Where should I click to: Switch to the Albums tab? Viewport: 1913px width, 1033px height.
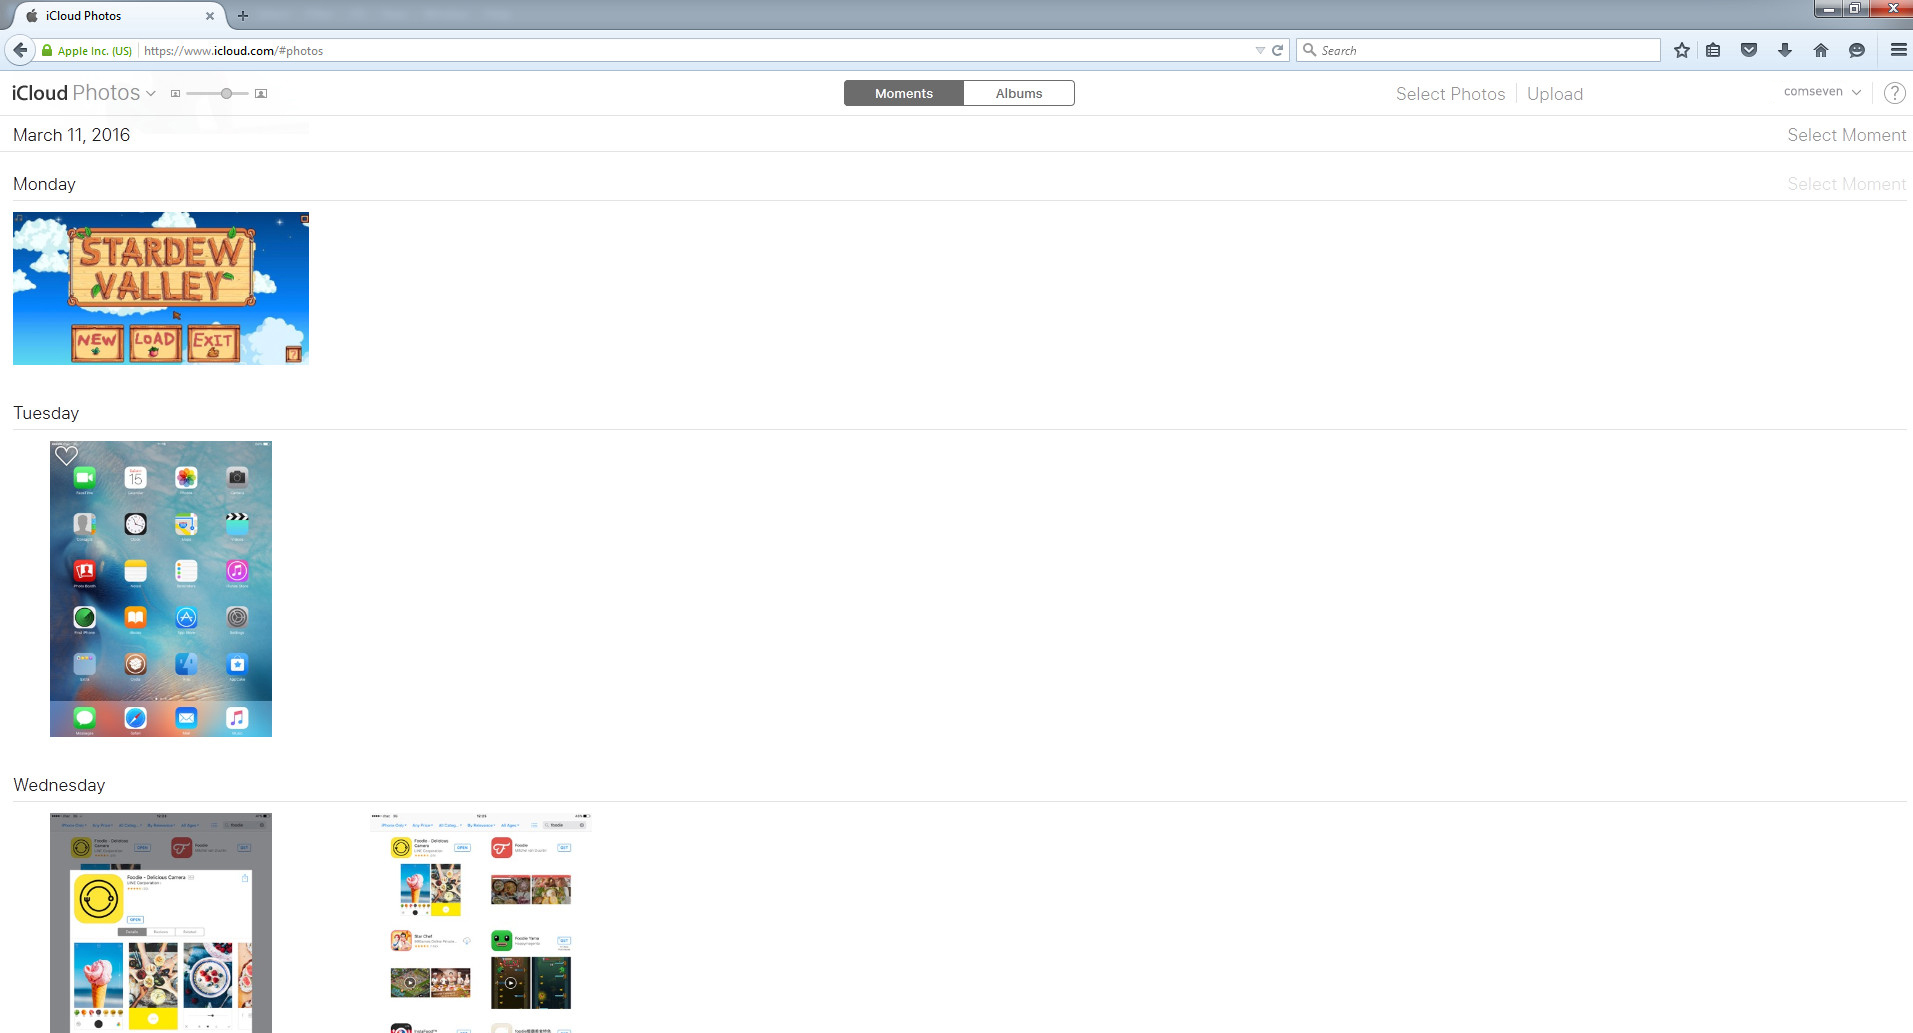pyautogui.click(x=1019, y=93)
